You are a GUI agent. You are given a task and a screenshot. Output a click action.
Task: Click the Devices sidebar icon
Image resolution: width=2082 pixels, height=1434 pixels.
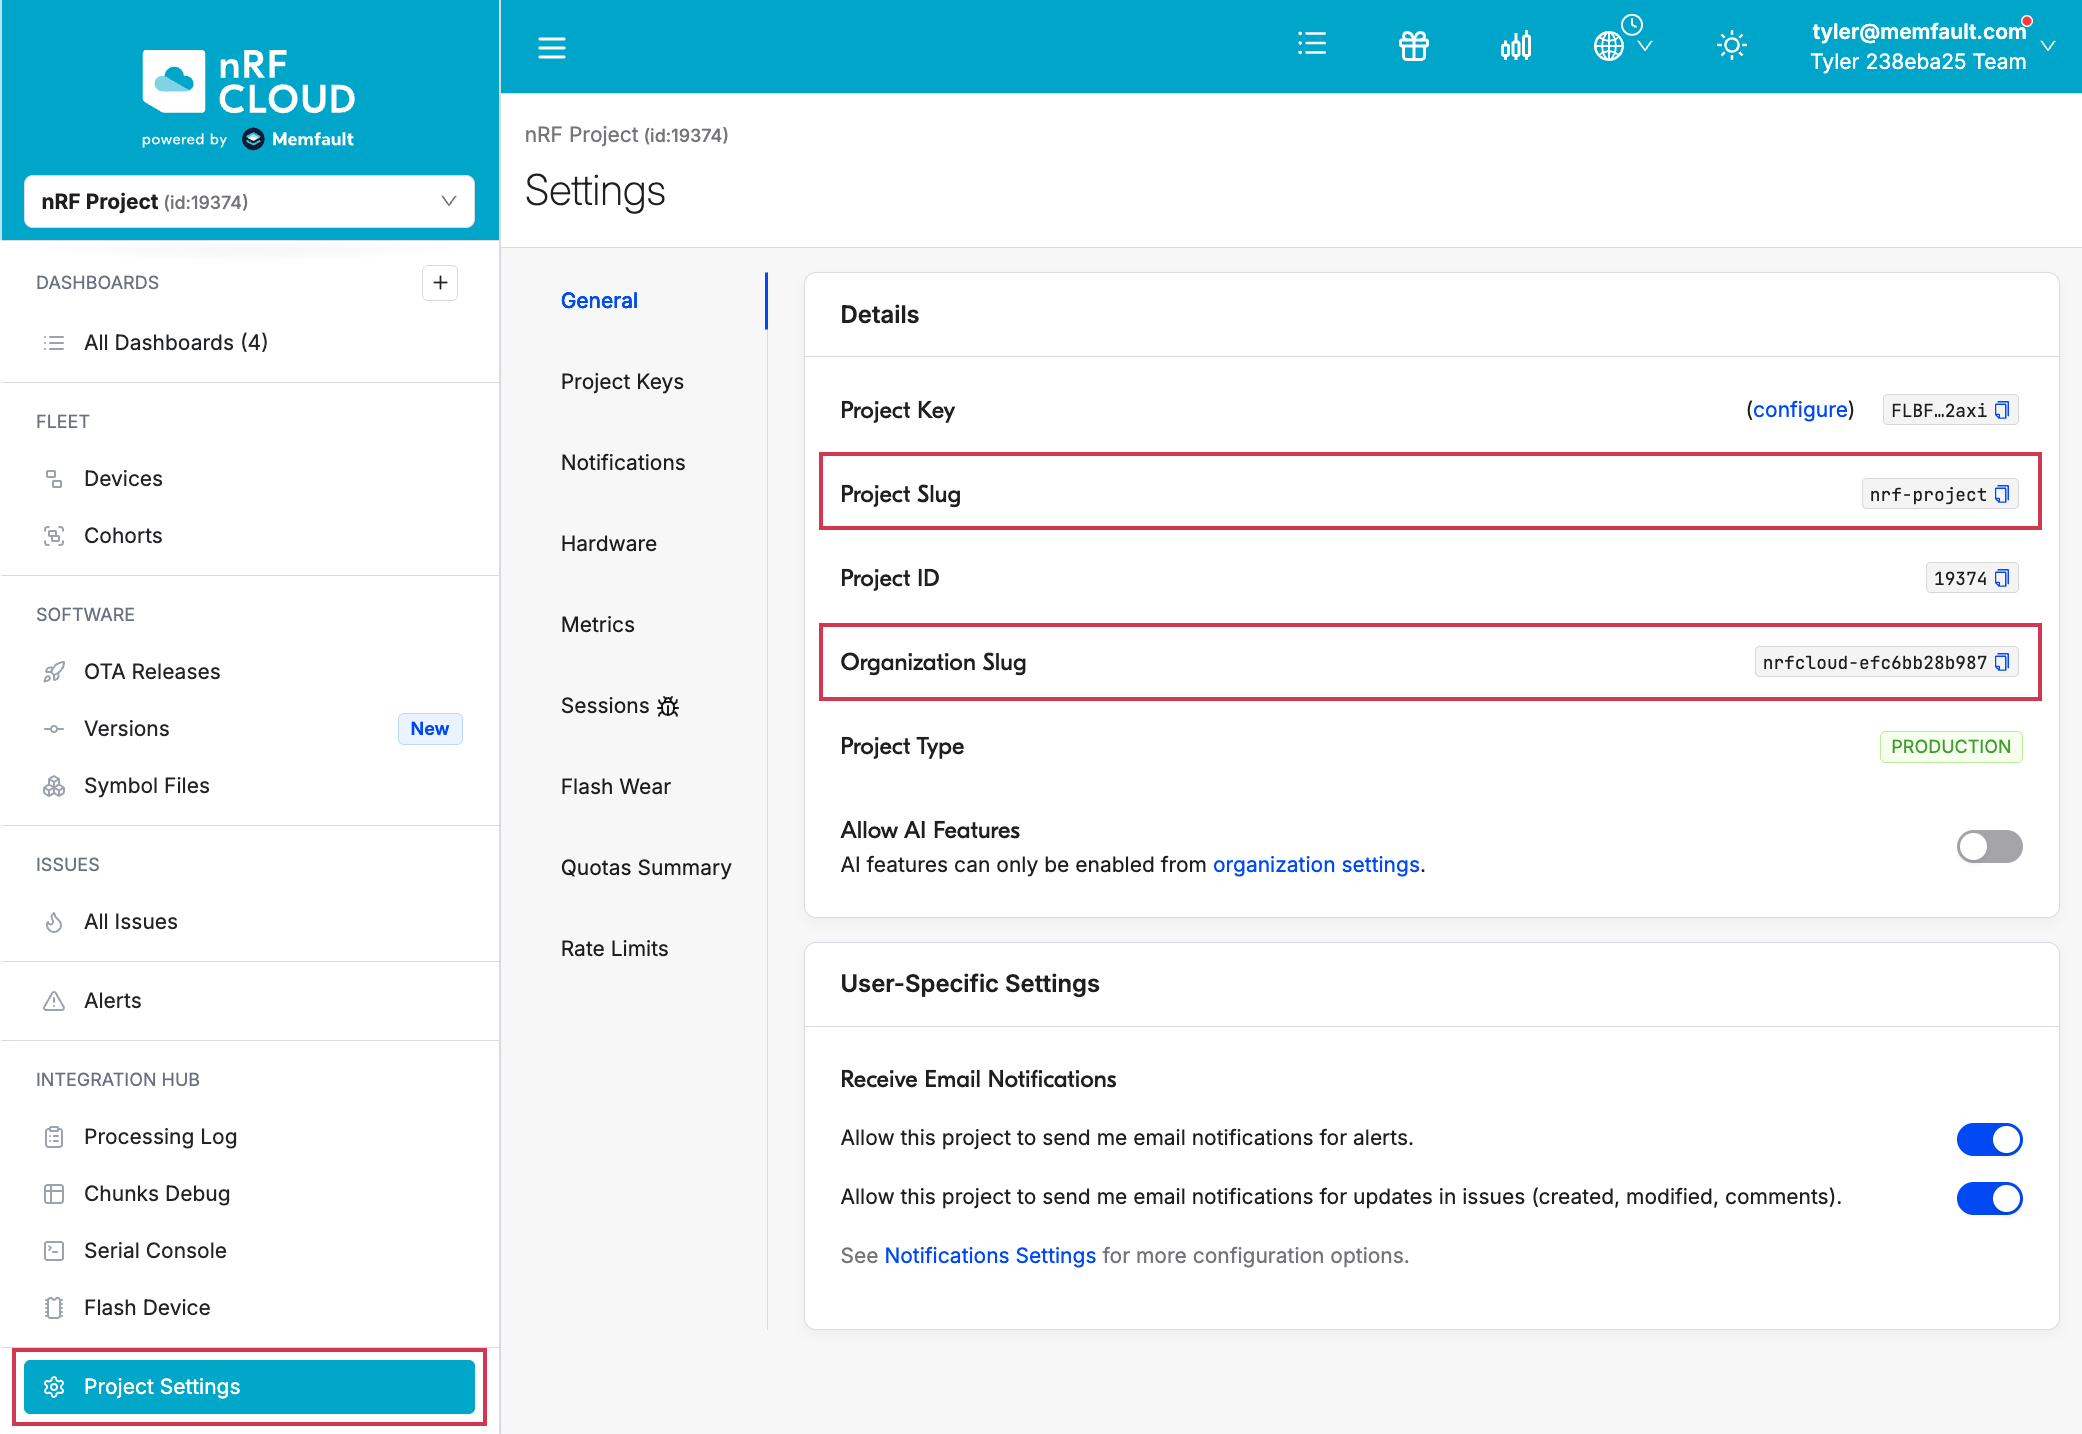[54, 479]
